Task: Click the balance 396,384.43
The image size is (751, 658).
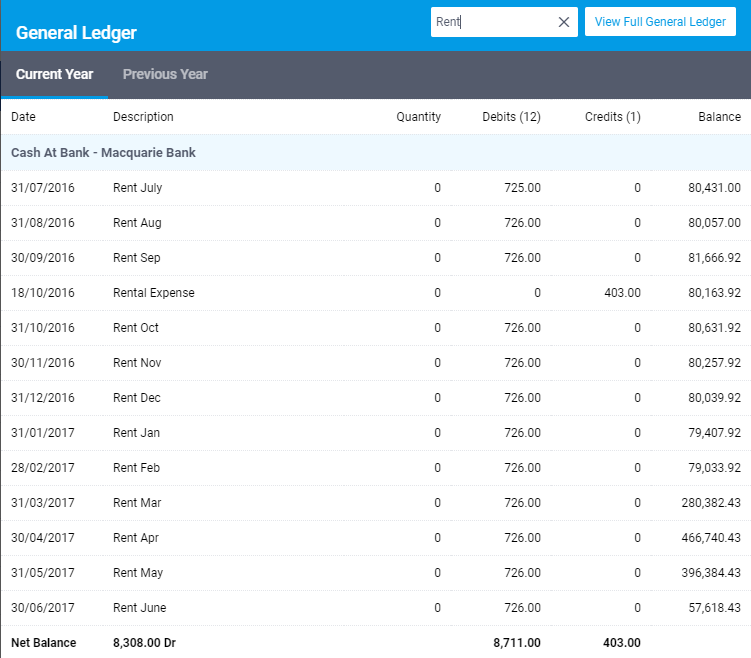Action: click(711, 573)
